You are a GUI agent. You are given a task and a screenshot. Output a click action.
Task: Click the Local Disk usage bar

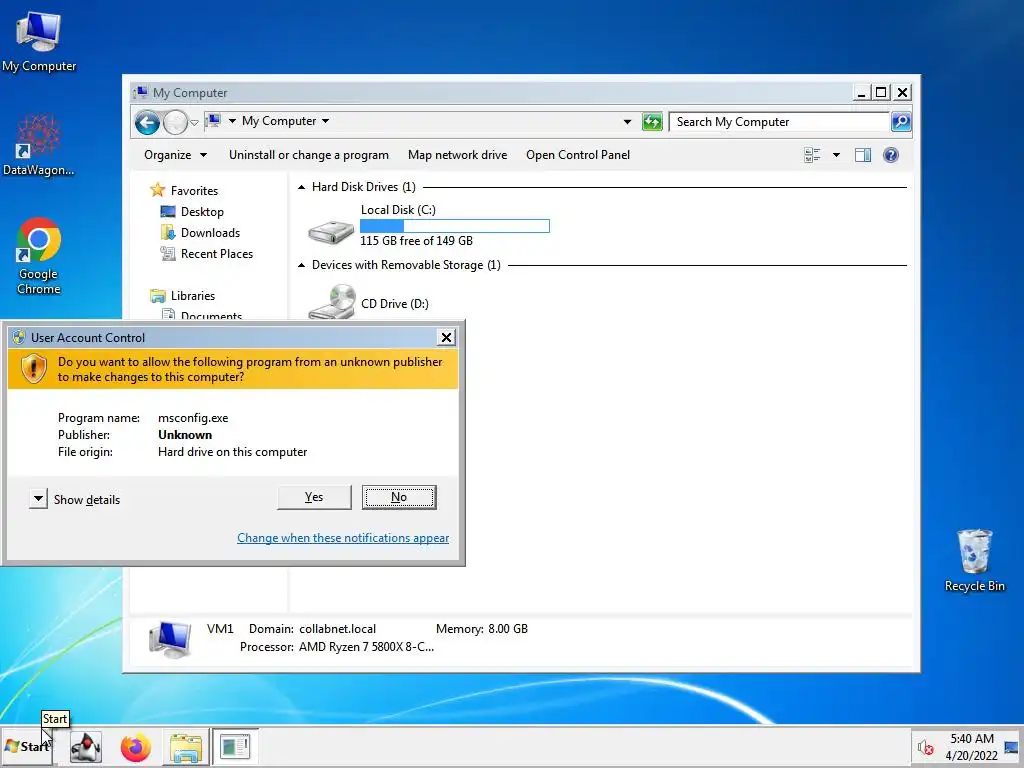455,226
